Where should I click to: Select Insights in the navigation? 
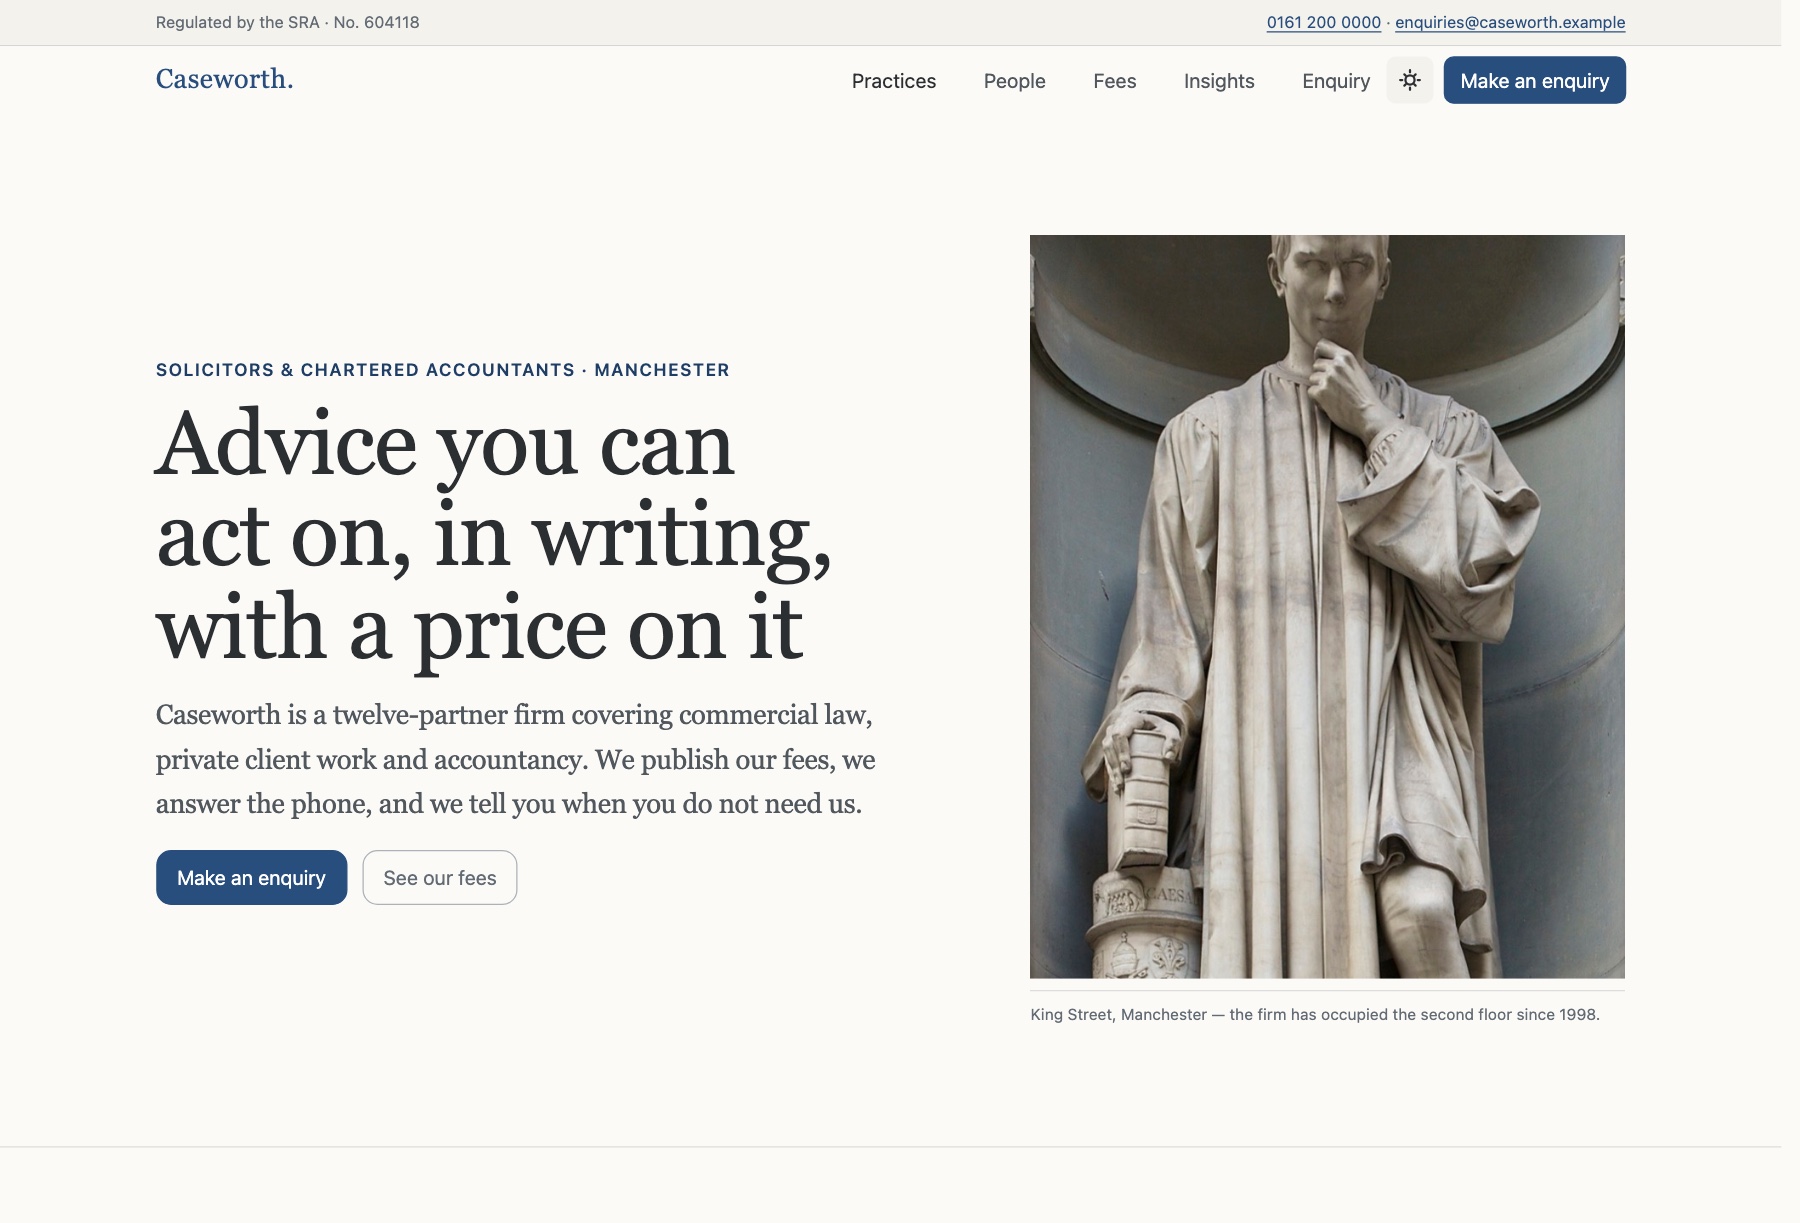coord(1219,81)
